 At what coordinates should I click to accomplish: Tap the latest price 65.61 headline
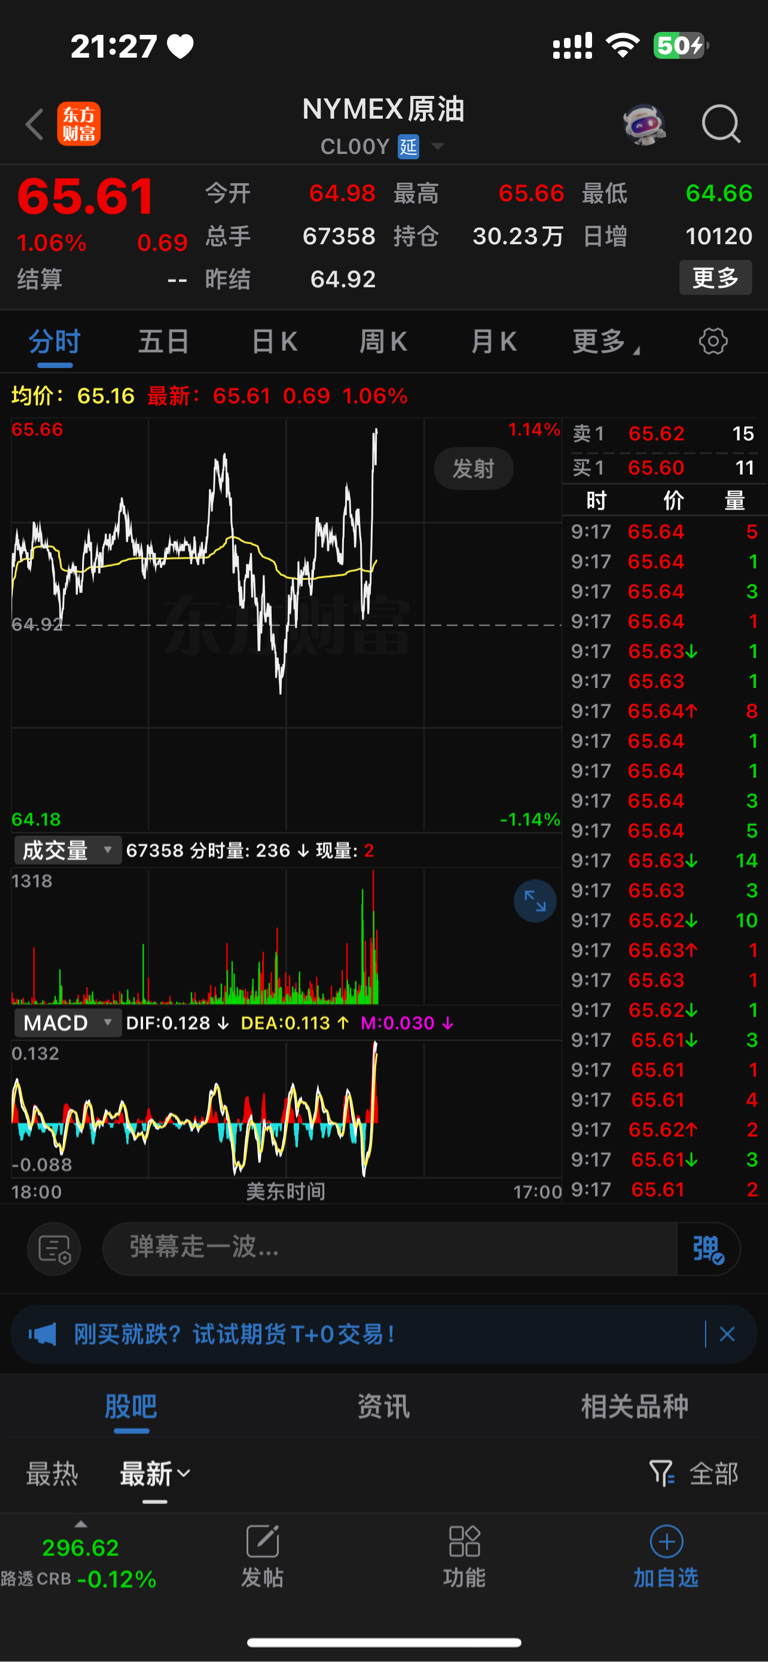86,196
